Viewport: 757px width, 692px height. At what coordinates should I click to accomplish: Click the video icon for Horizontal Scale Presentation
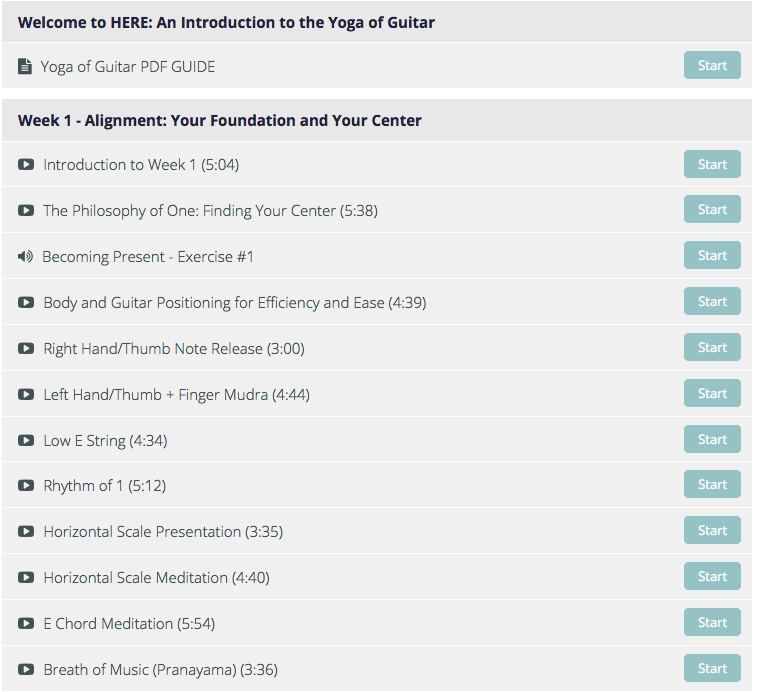(x=26, y=532)
